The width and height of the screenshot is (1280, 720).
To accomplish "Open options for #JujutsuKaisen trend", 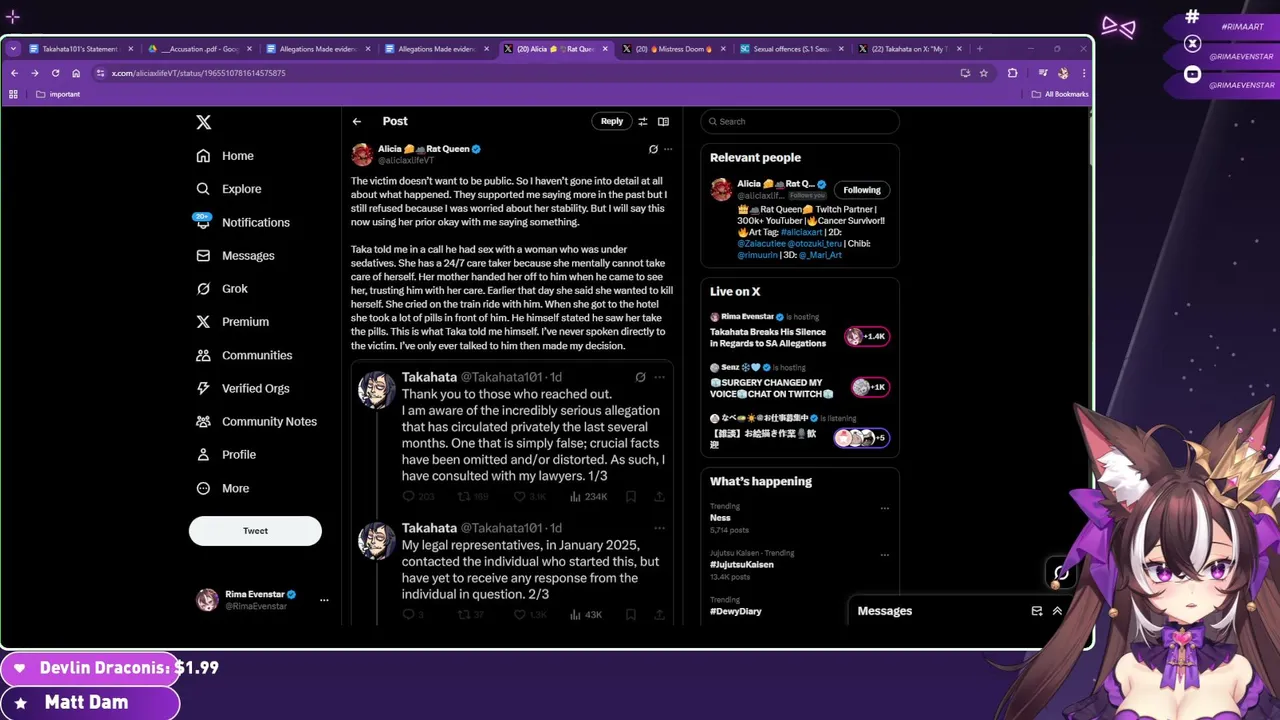I will coord(884,555).
